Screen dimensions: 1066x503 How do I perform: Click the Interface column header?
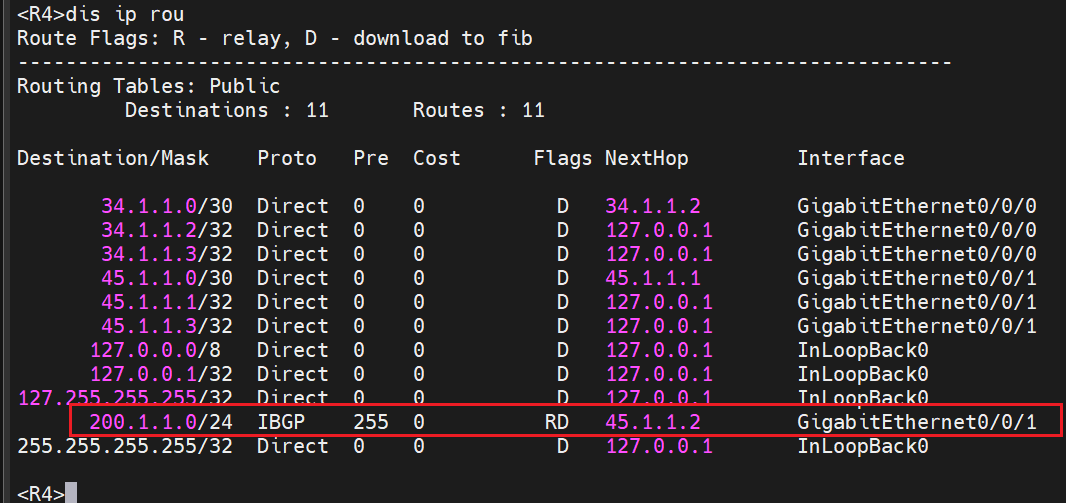(850, 158)
